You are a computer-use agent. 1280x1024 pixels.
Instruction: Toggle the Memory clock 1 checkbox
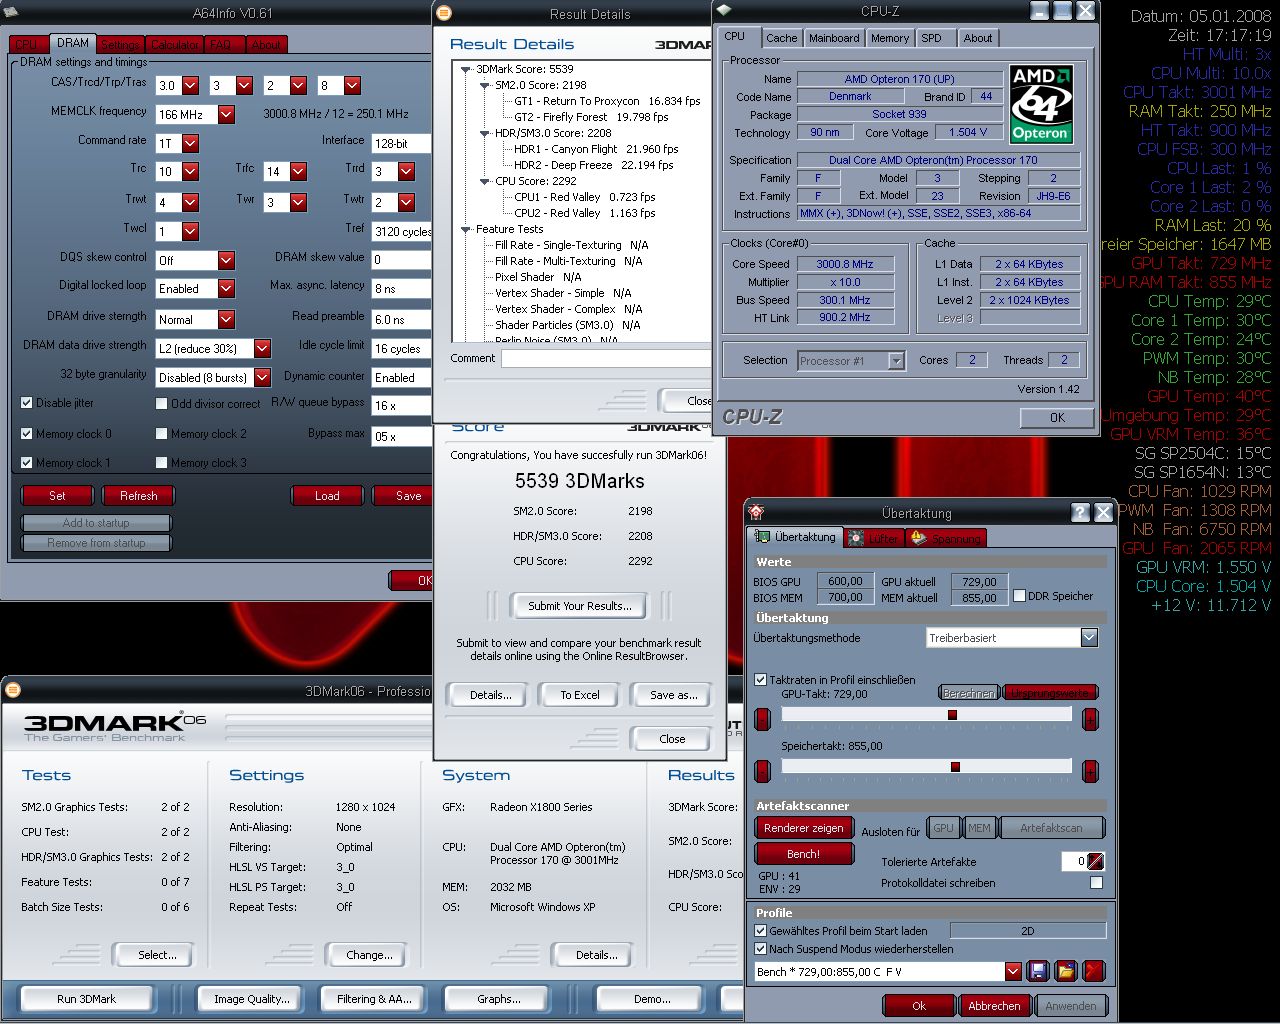tap(27, 463)
